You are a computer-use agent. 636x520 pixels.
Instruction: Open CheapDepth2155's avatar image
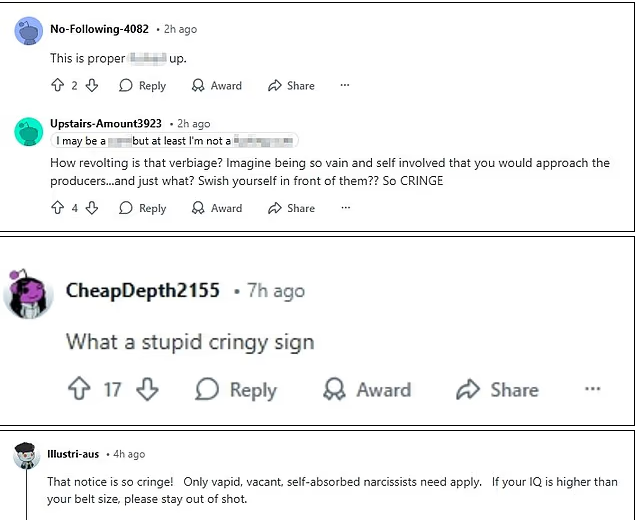point(30,292)
